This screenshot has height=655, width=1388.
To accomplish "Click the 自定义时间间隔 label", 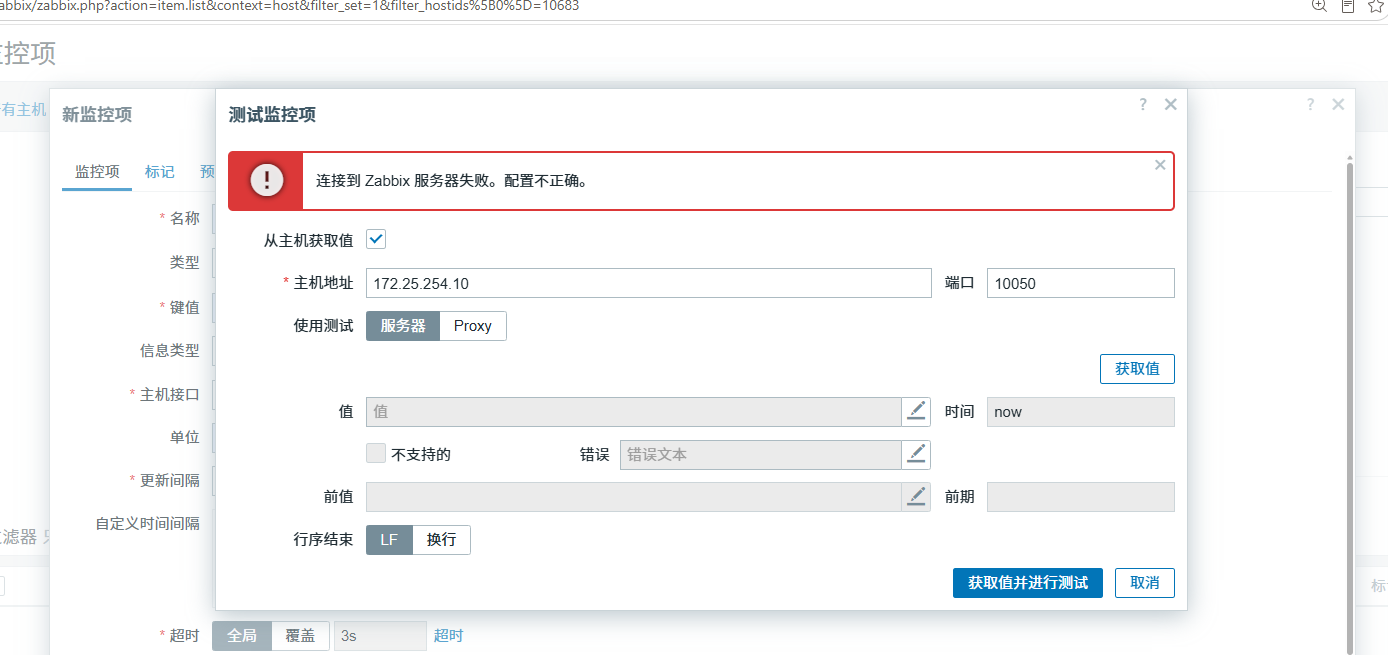I will pos(148,523).
